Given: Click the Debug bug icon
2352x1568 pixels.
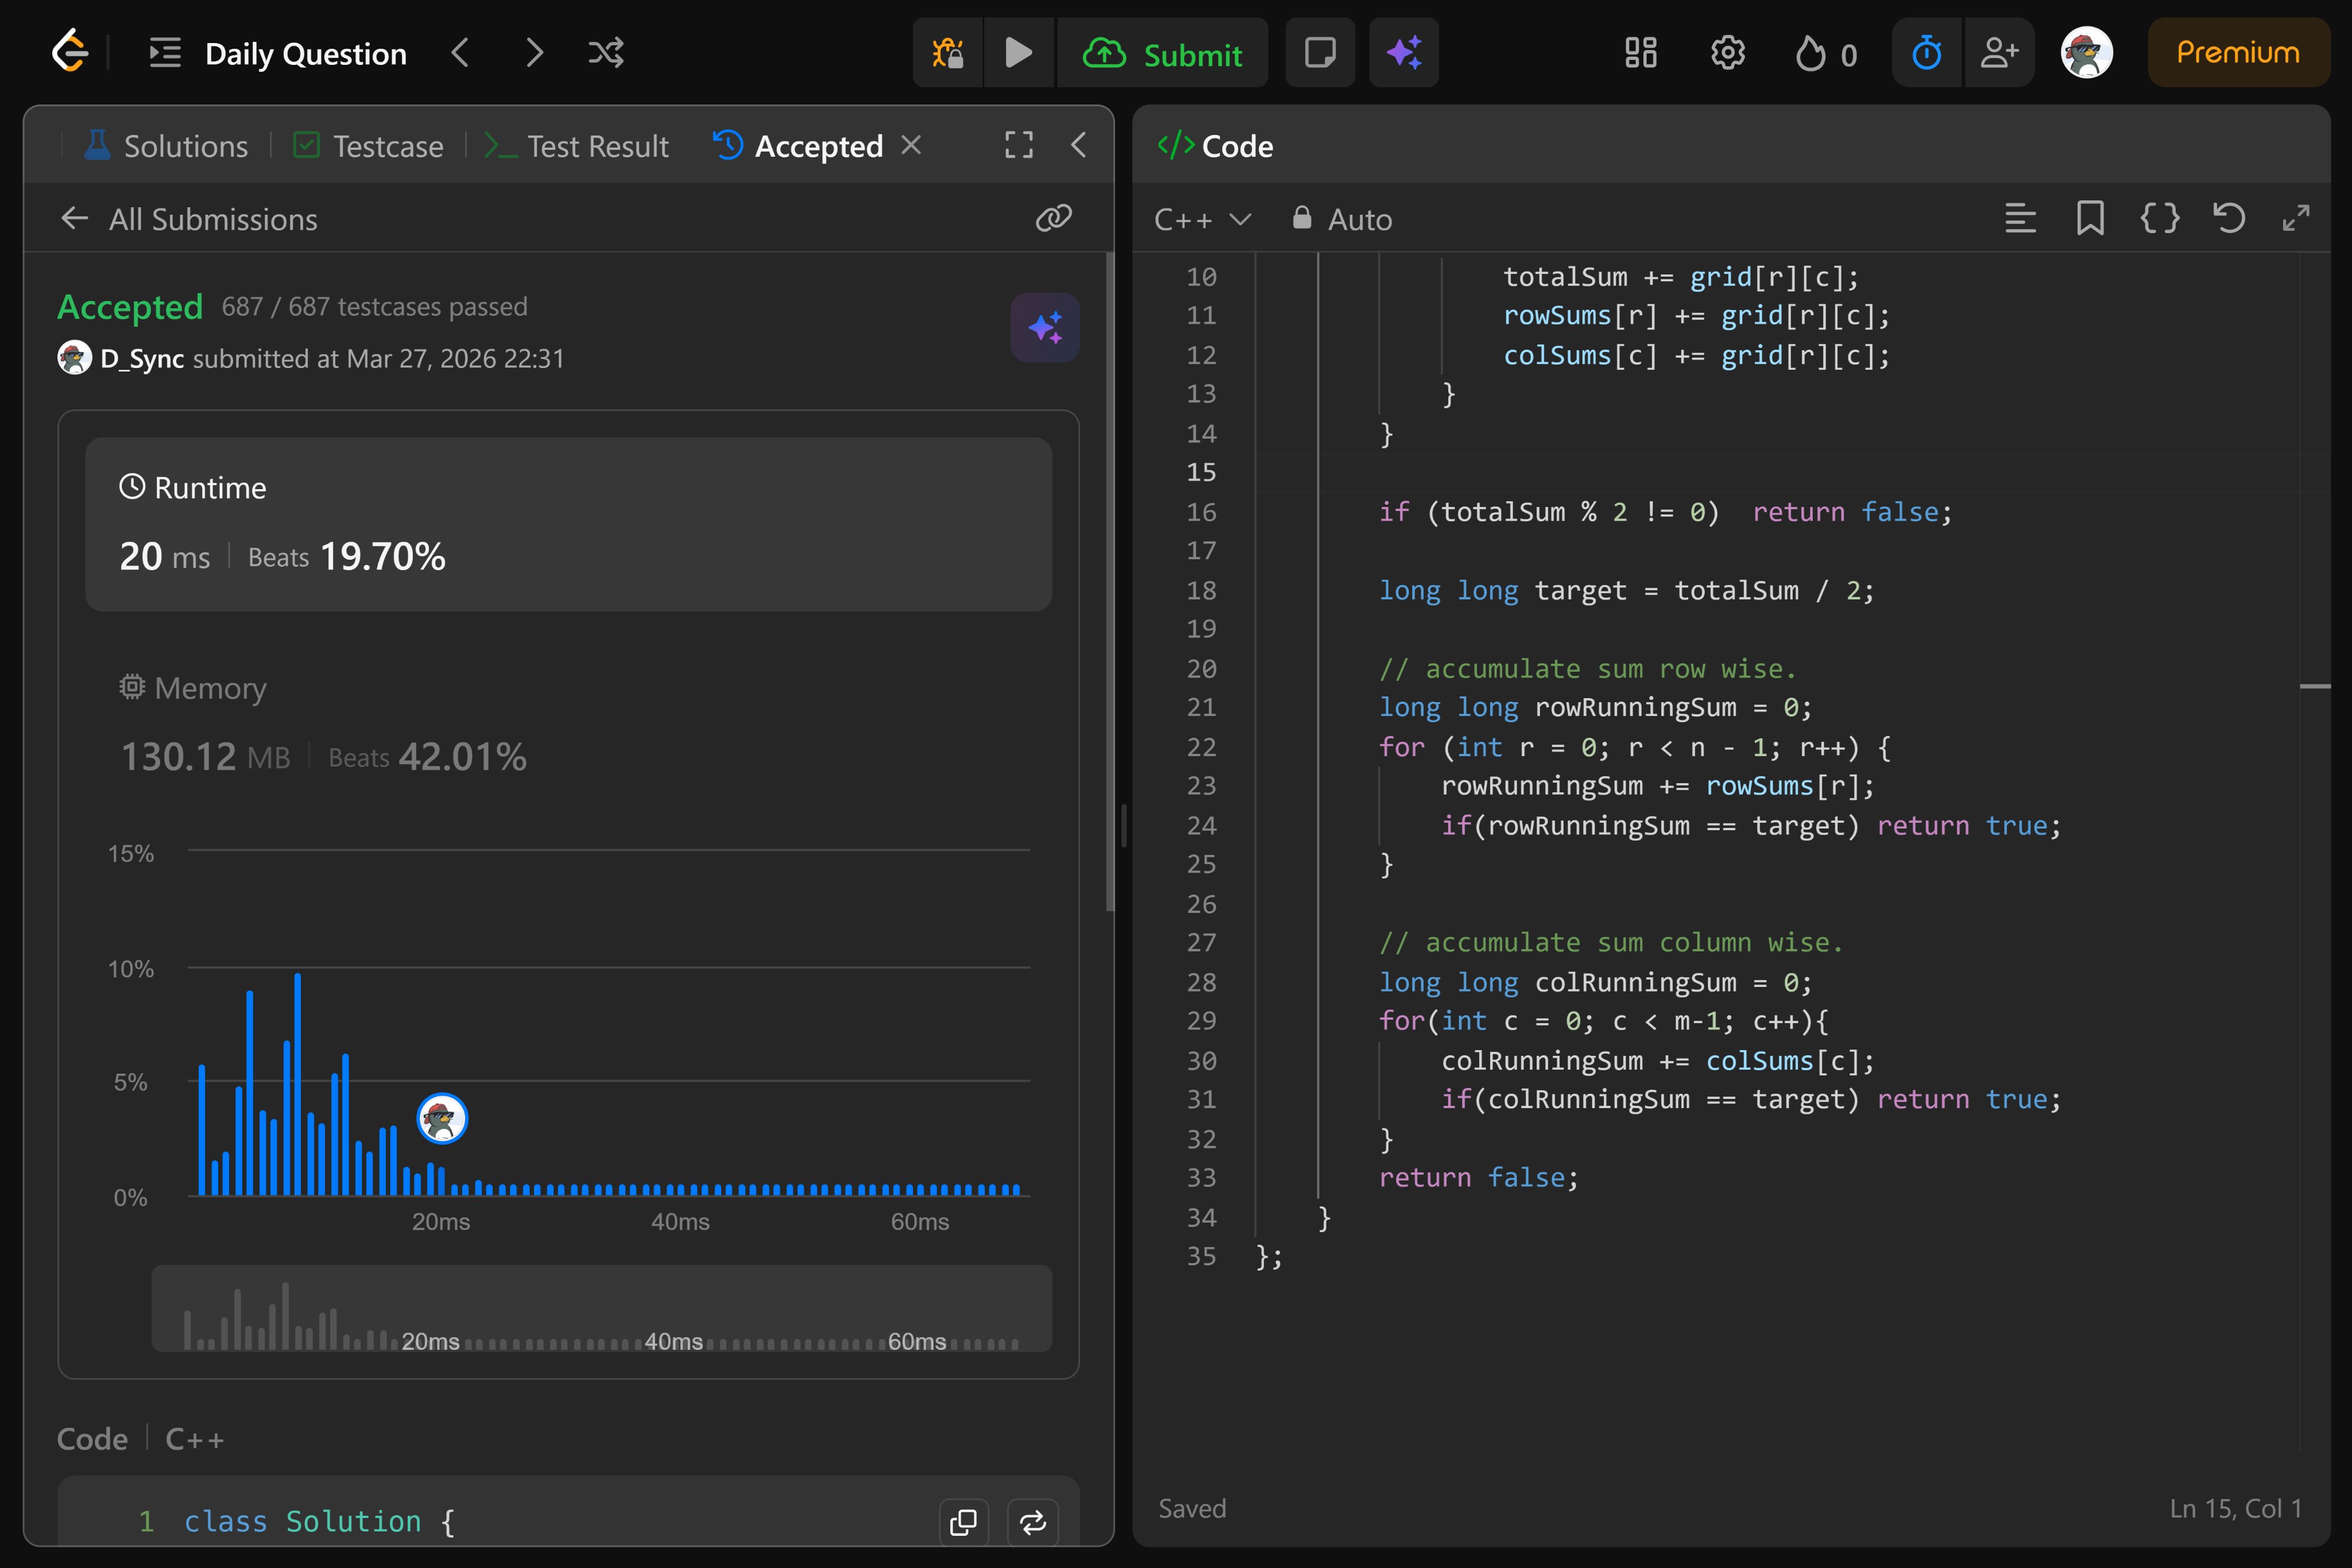Looking at the screenshot, I should (948, 52).
